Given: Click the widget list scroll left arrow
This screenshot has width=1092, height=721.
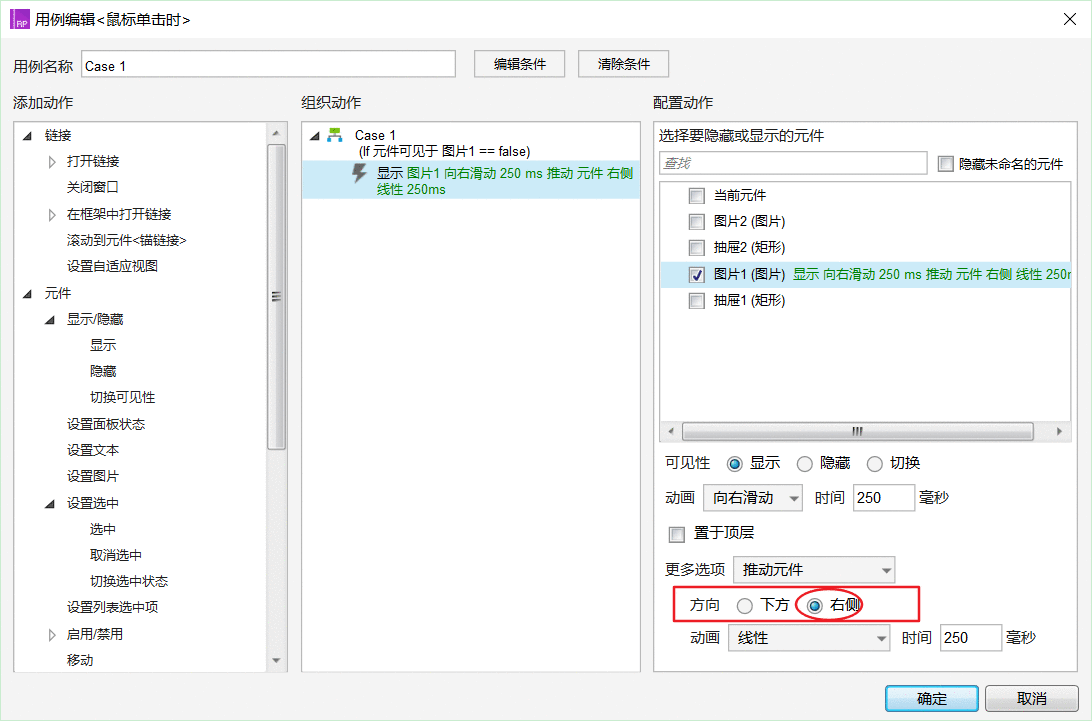Looking at the screenshot, I should click(x=671, y=432).
